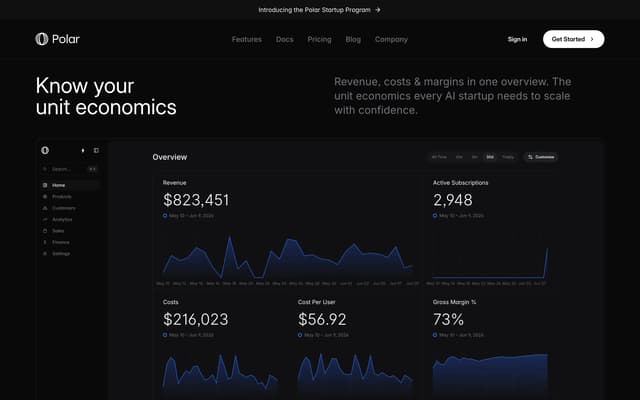
Task: Select Analytics label in dashboard sidebar
Action: coord(62,220)
